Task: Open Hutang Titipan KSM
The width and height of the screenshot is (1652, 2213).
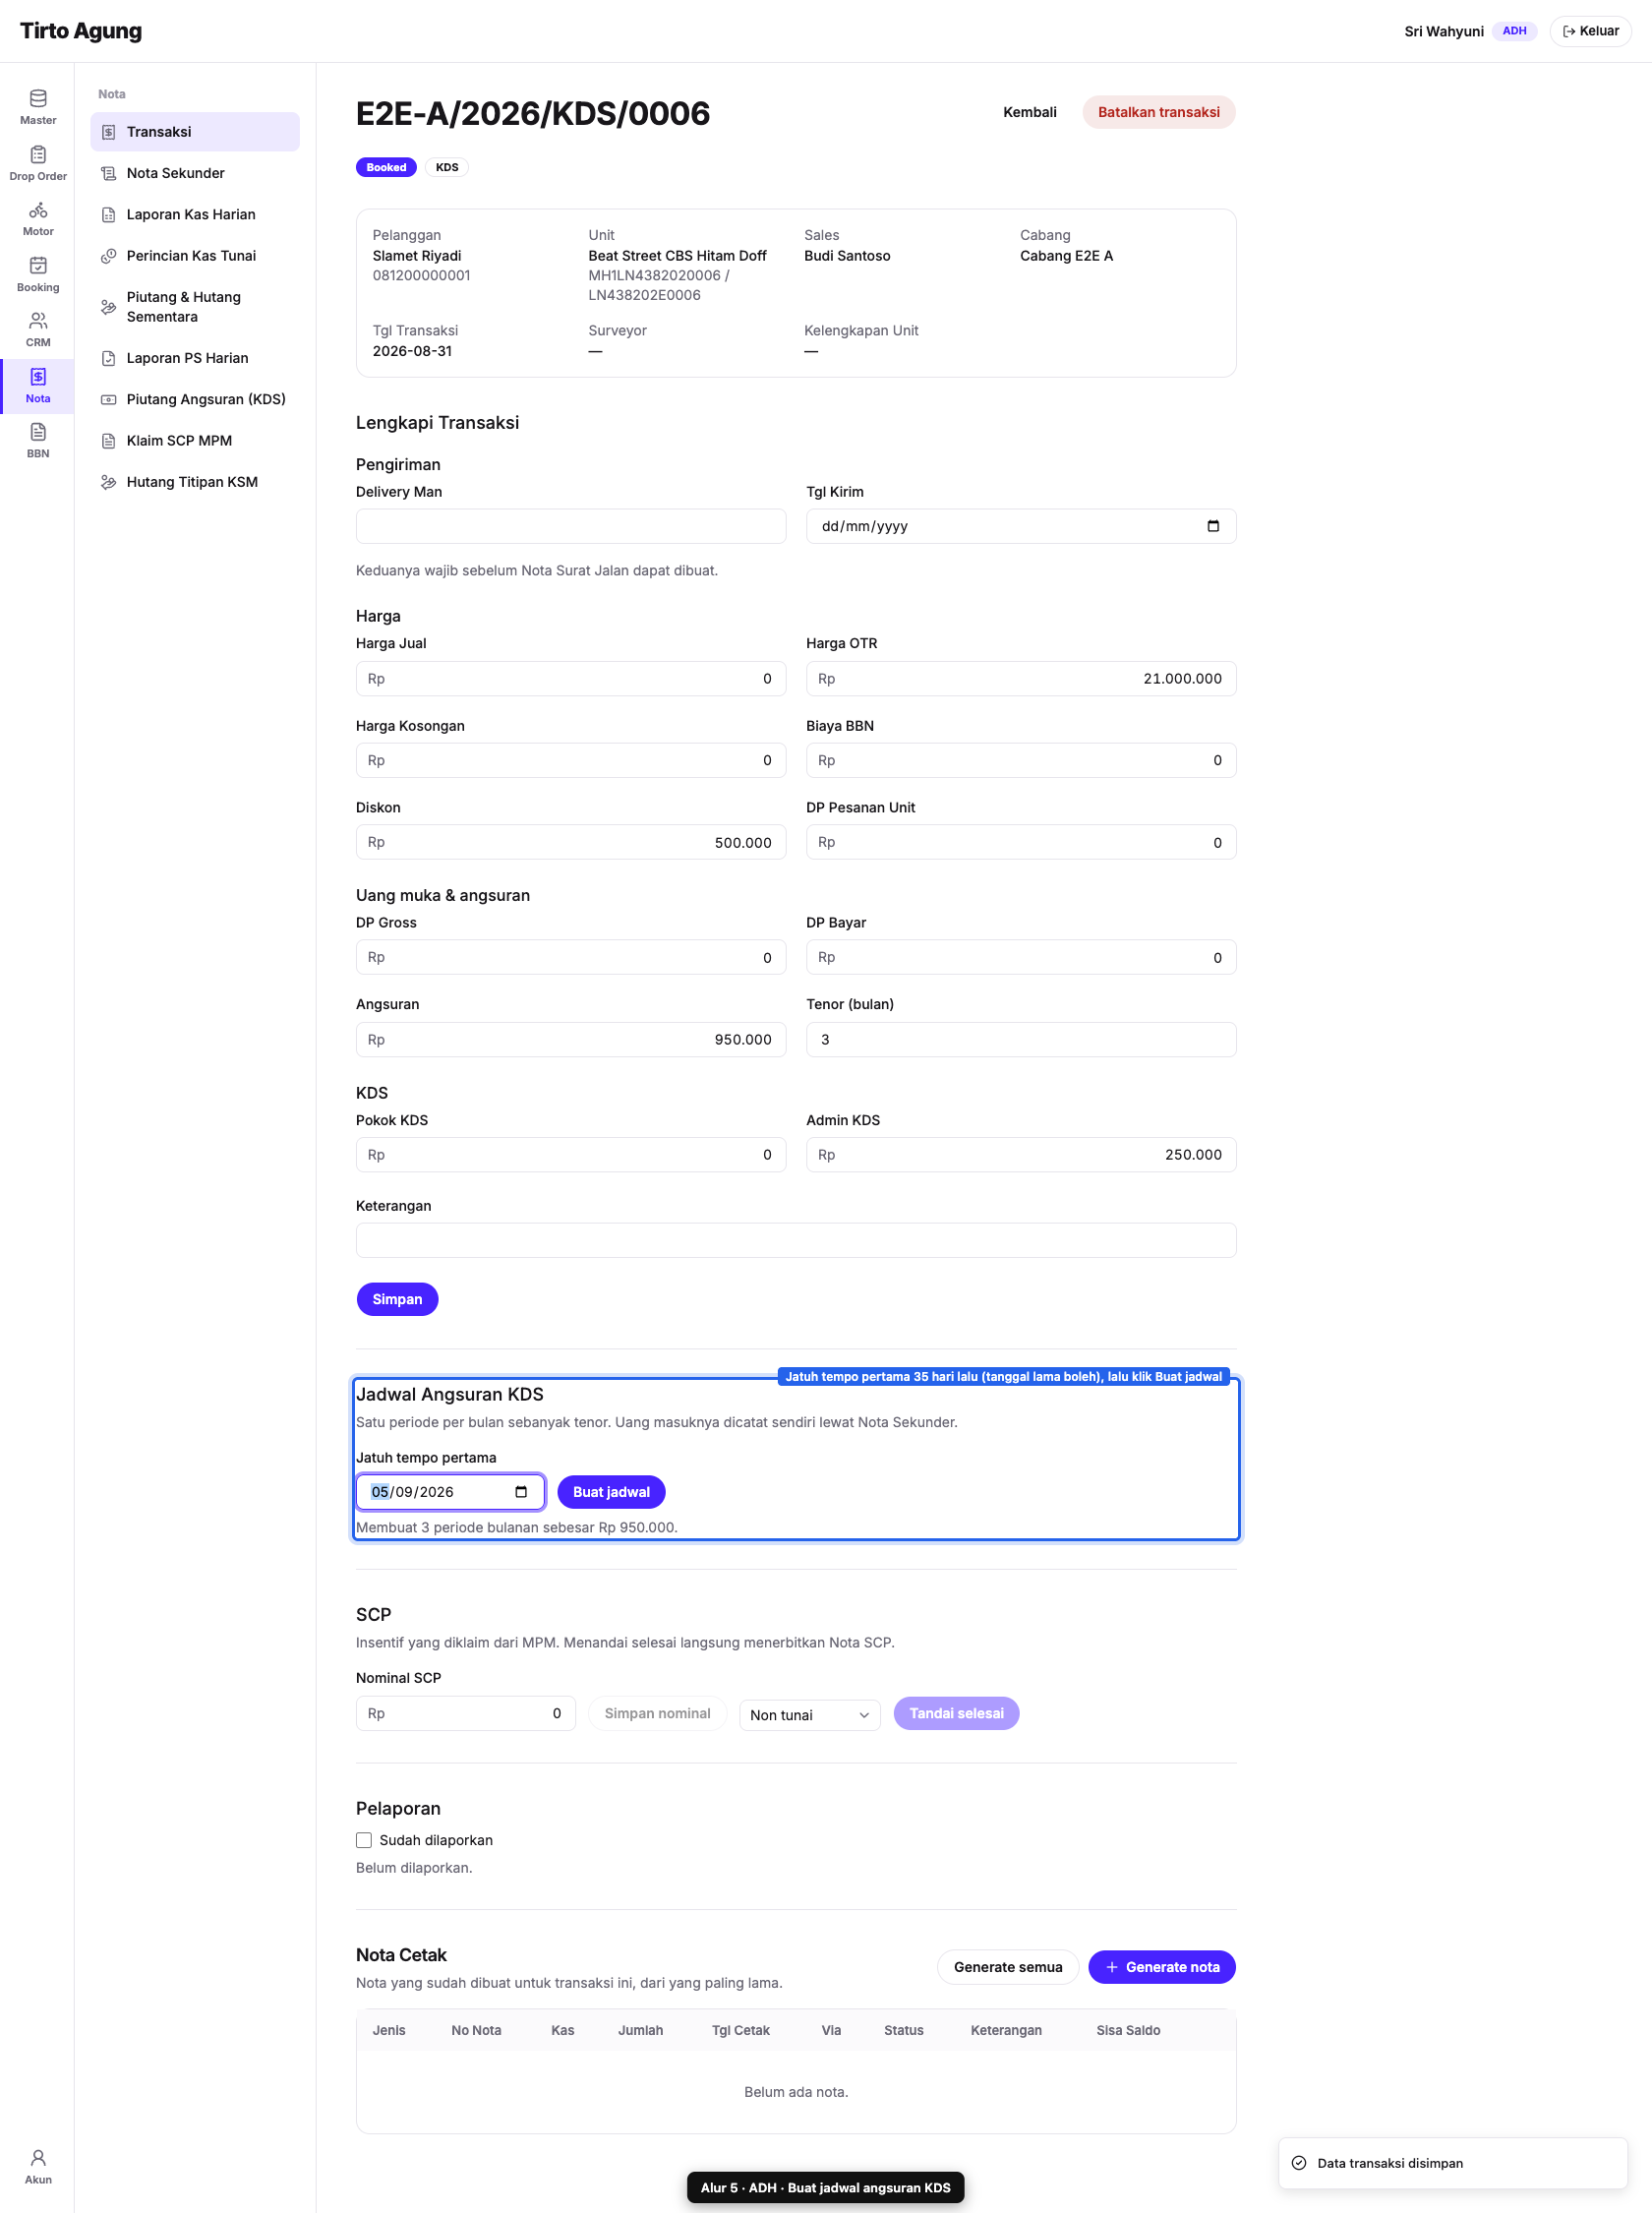Action: pyautogui.click(x=195, y=482)
